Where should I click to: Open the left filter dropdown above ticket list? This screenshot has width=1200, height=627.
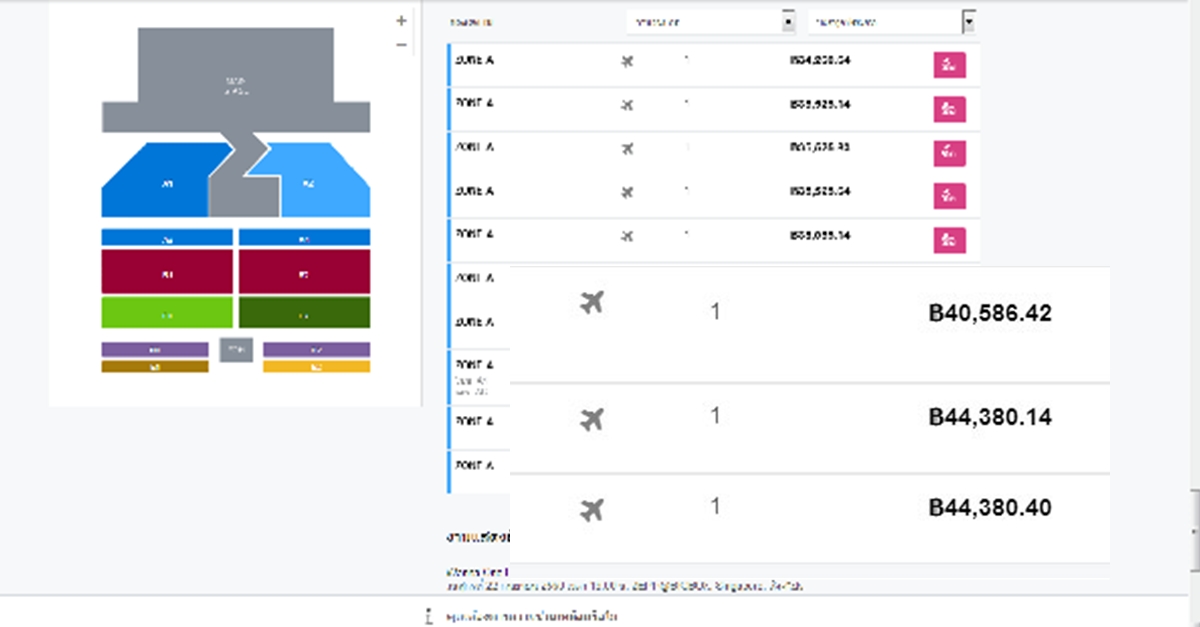(x=711, y=21)
